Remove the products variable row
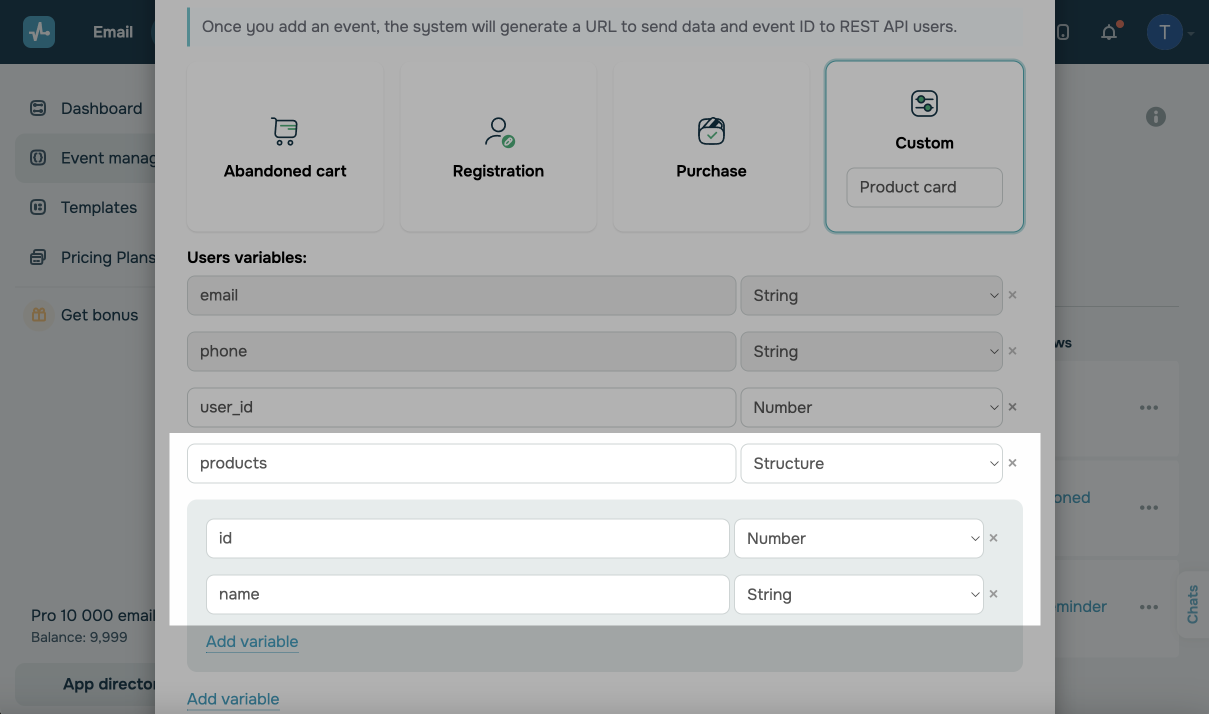 coord(1012,463)
